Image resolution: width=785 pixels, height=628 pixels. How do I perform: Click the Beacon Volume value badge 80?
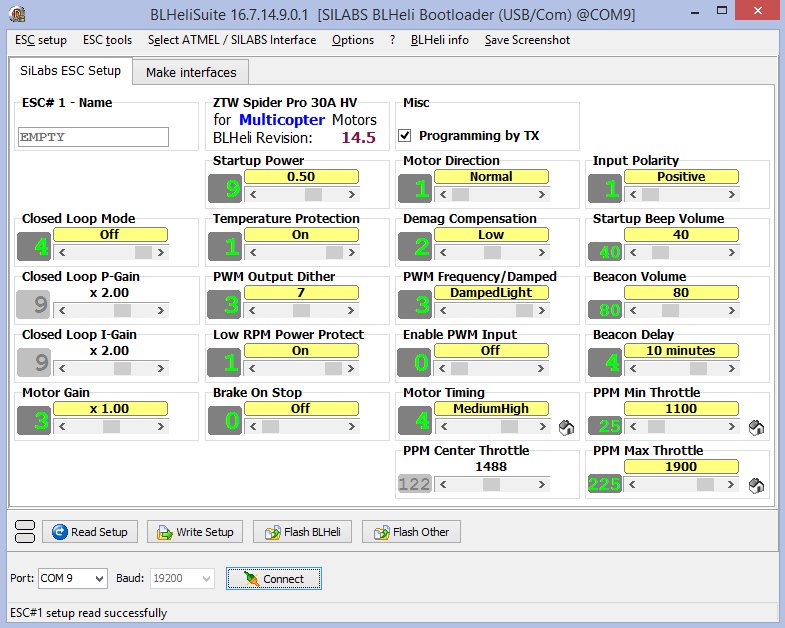click(604, 309)
